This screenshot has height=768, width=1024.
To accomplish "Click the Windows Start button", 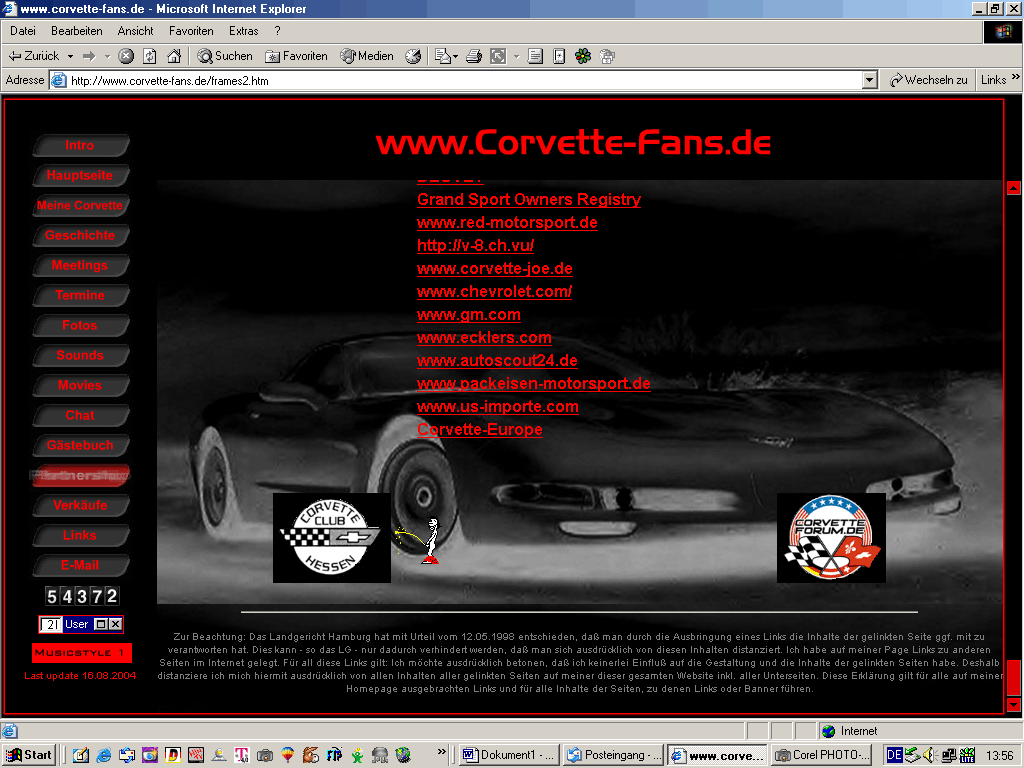I will point(29,755).
